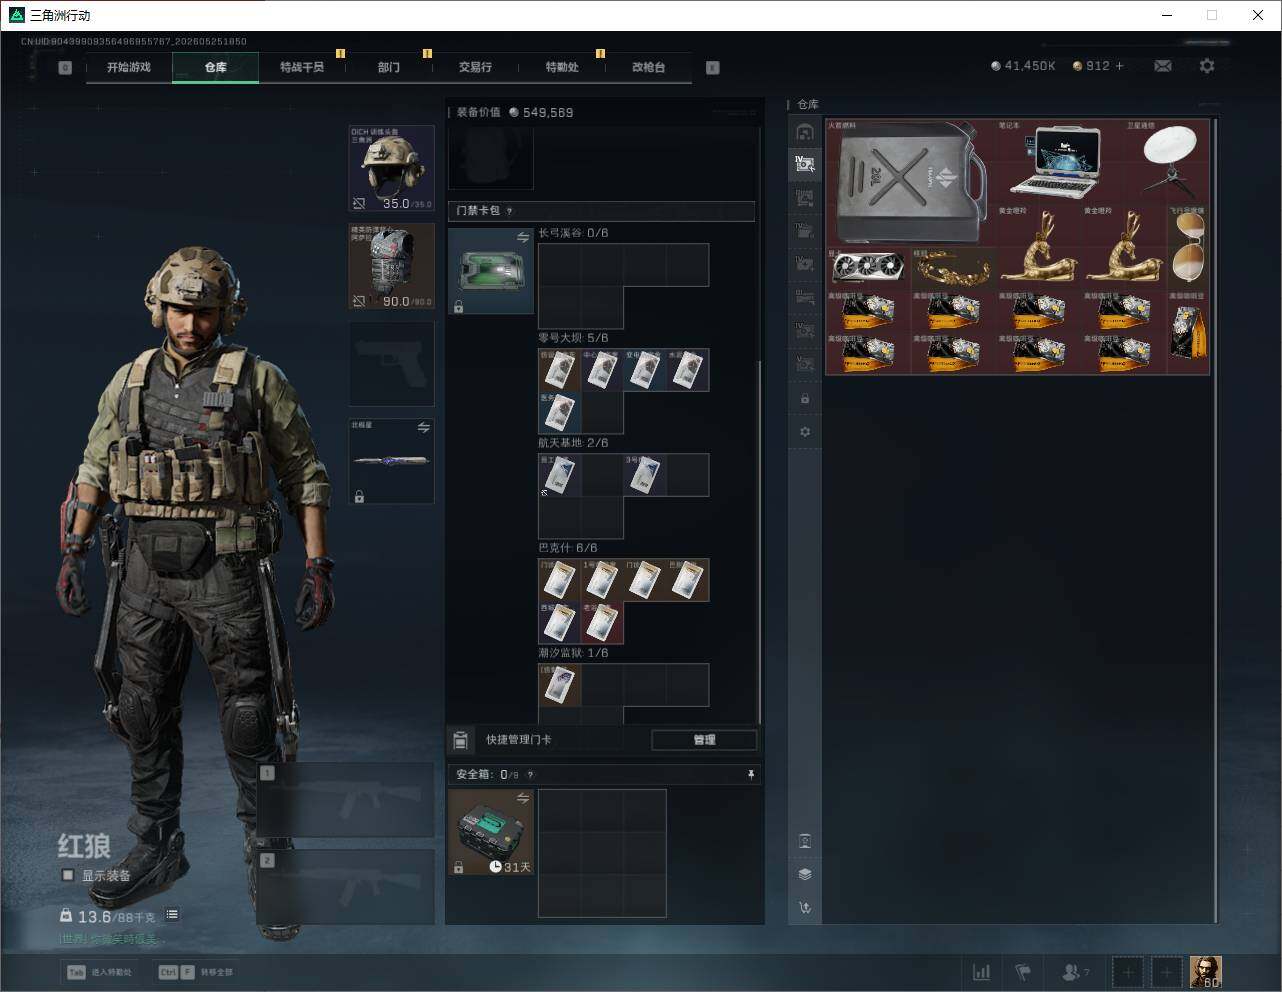Select the first 巴克什 key card
Image resolution: width=1282 pixels, height=992 pixels.
(559, 580)
